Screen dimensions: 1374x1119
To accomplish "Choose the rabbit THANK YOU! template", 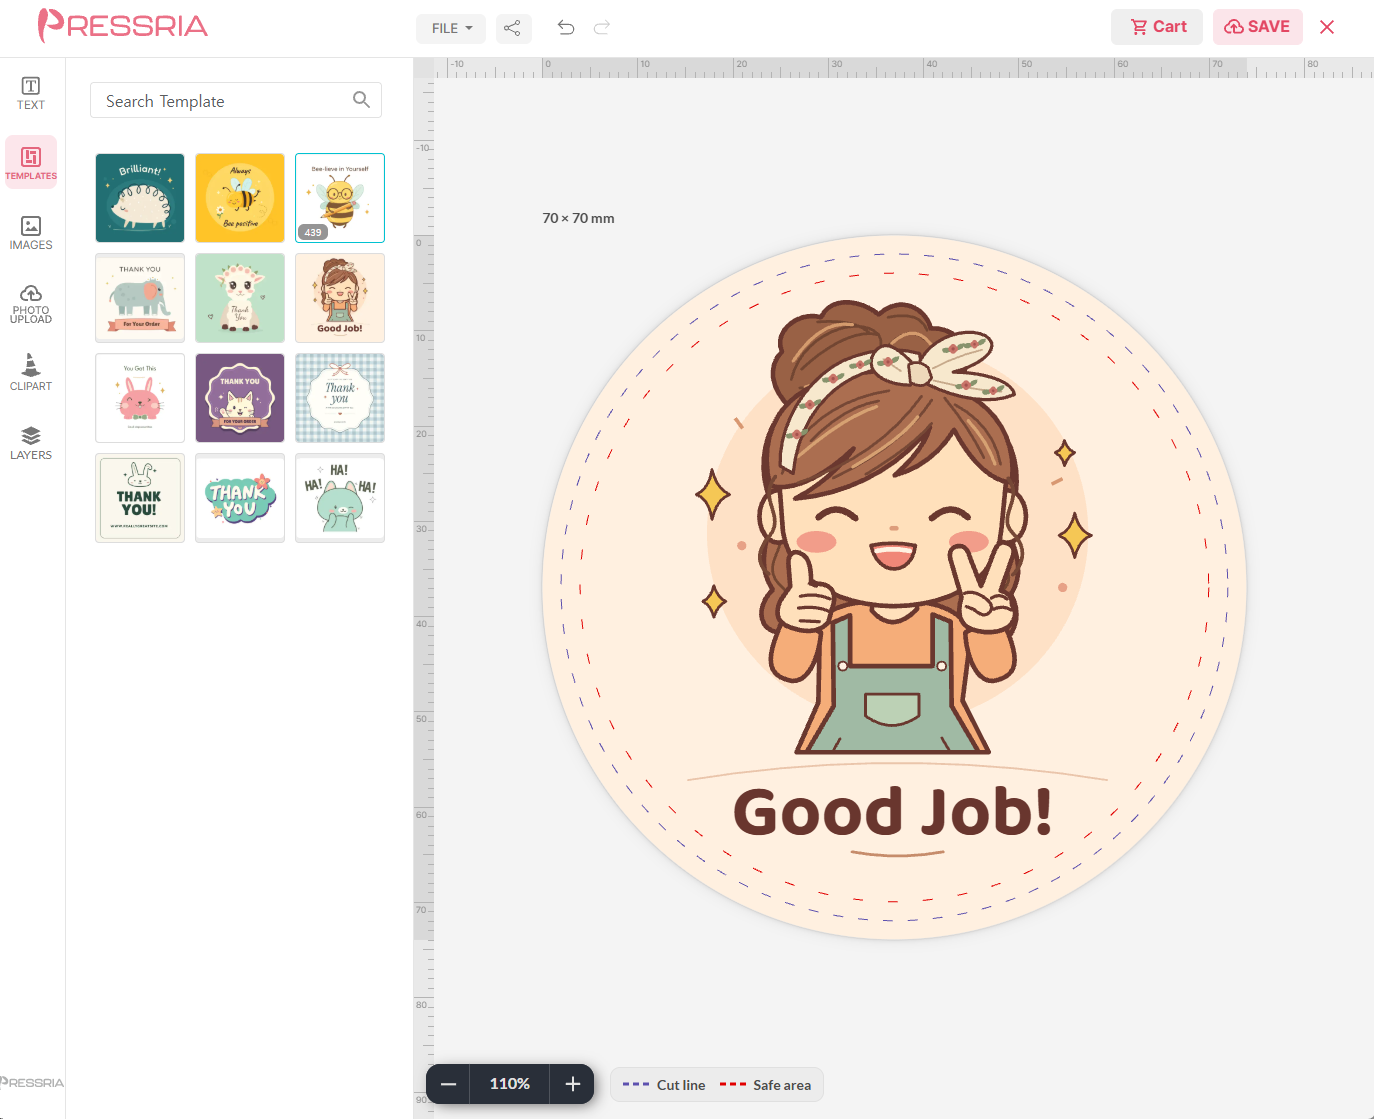I will click(140, 498).
